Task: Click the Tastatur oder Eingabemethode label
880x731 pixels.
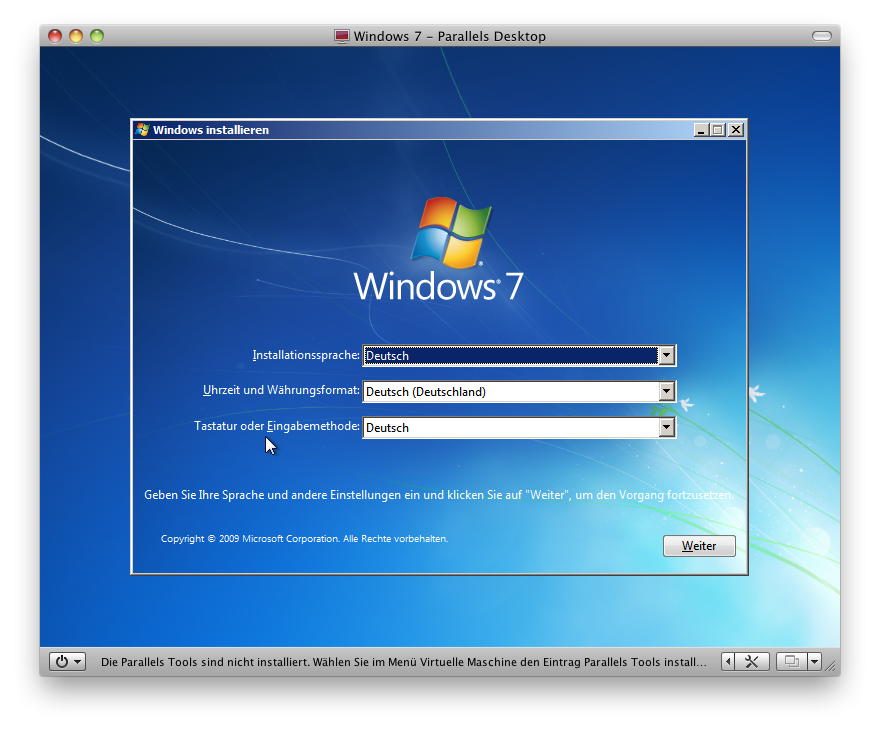Action: click(x=277, y=426)
